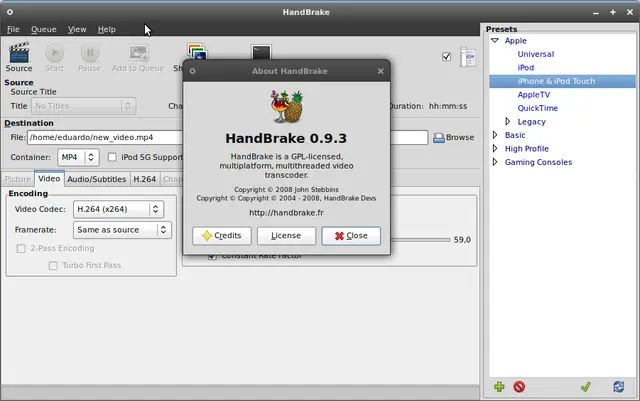Open the Queue menu

pyautogui.click(x=44, y=29)
